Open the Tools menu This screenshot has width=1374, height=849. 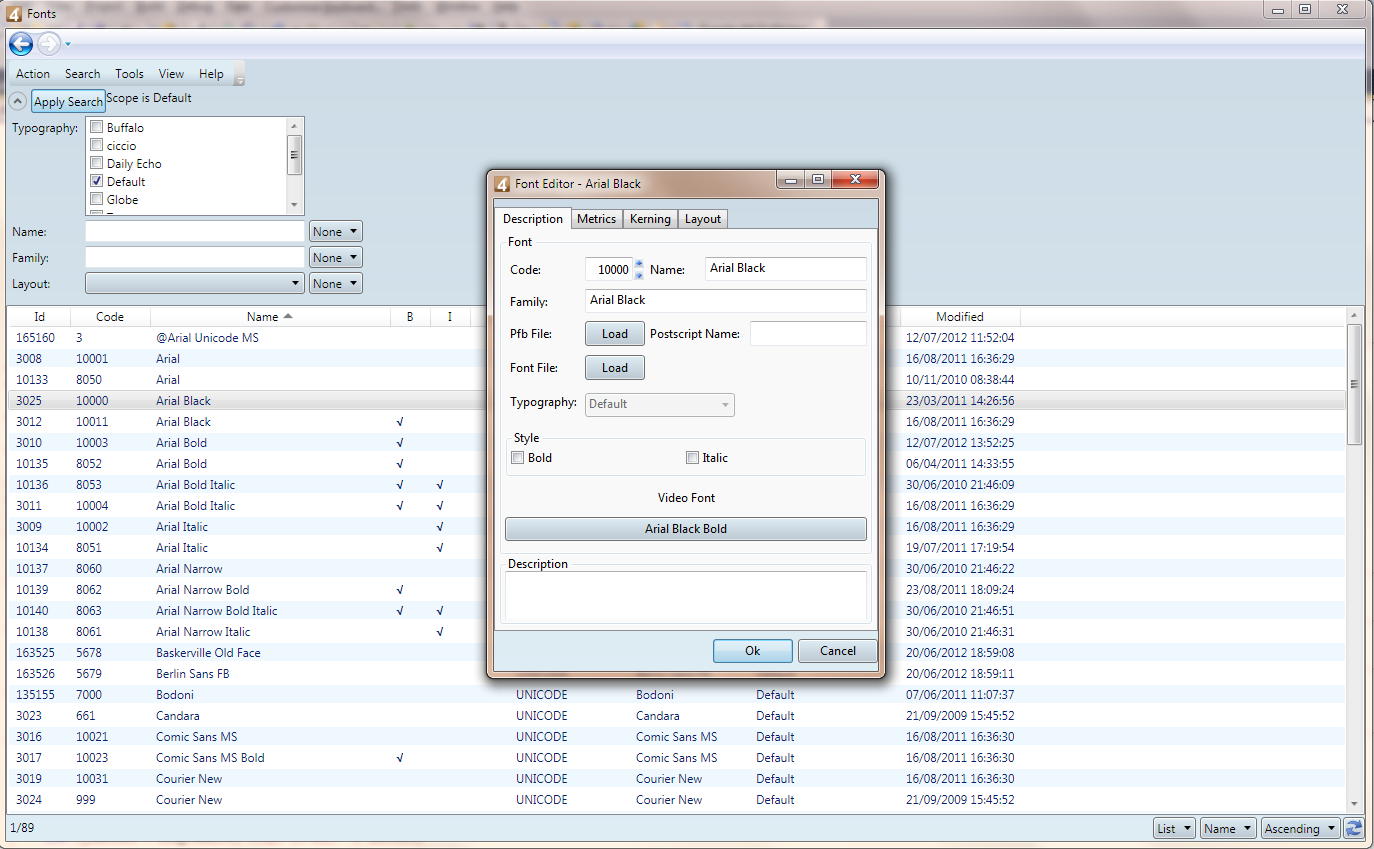(129, 74)
